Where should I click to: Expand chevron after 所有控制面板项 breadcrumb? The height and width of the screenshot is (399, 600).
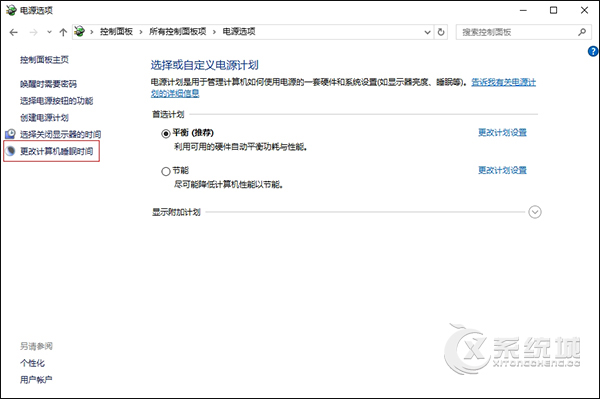(x=214, y=32)
